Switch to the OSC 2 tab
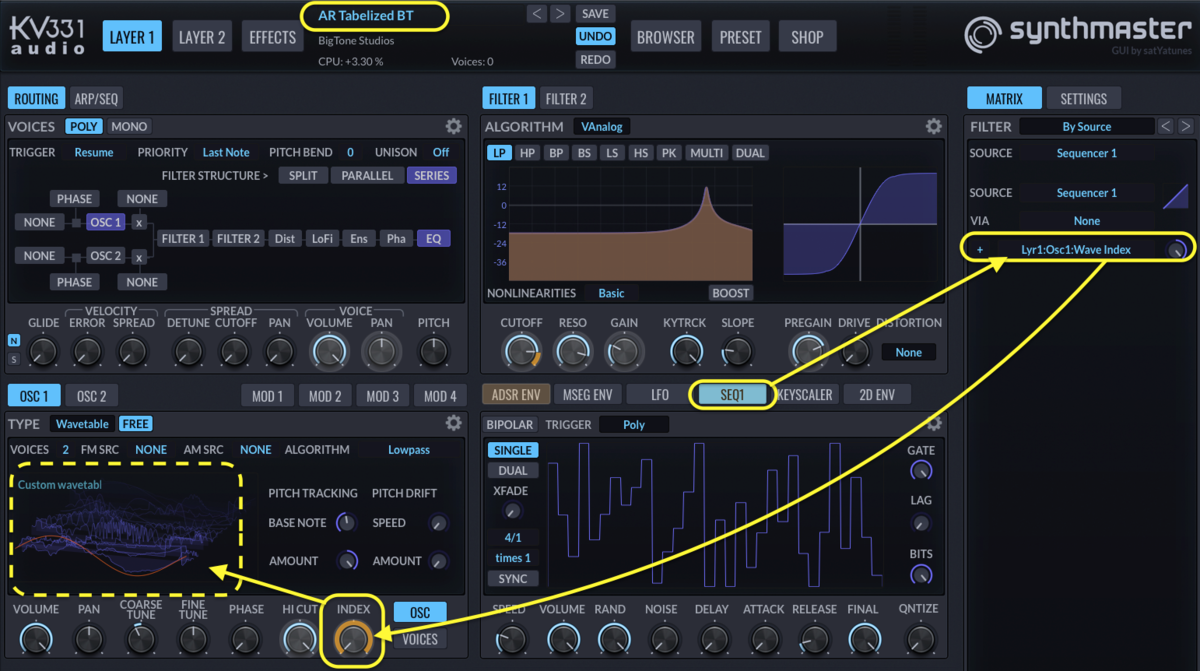 coord(91,396)
